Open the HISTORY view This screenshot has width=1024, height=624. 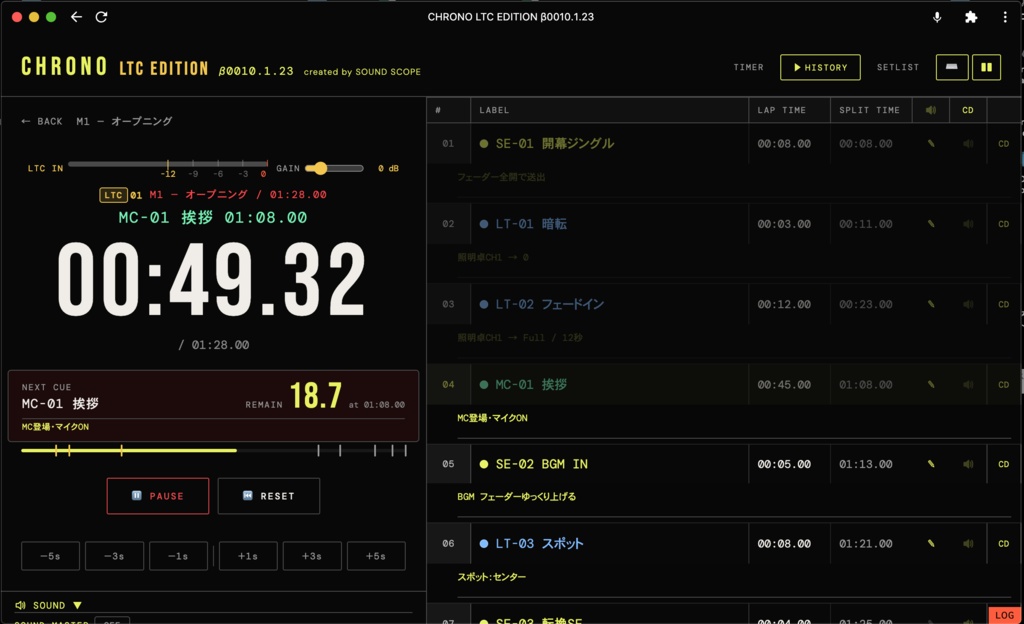pyautogui.click(x=820, y=67)
